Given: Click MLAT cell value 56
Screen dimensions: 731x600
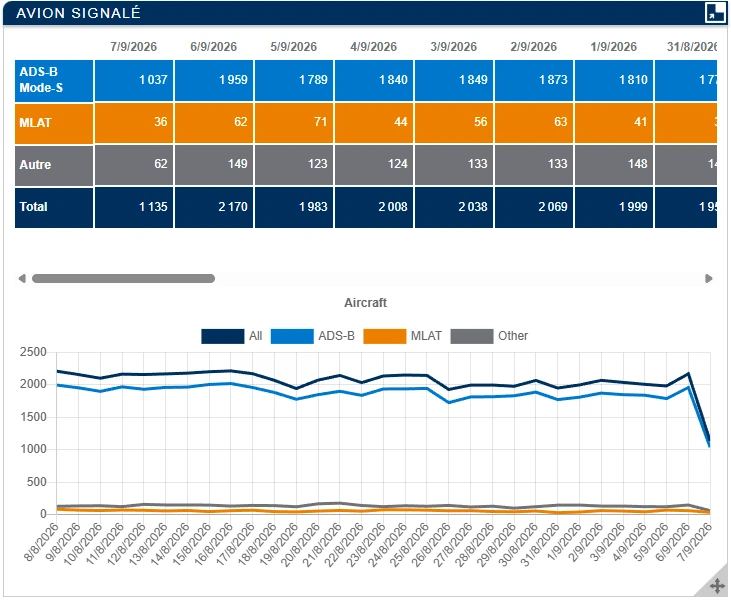Looking at the screenshot, I should [454, 123].
